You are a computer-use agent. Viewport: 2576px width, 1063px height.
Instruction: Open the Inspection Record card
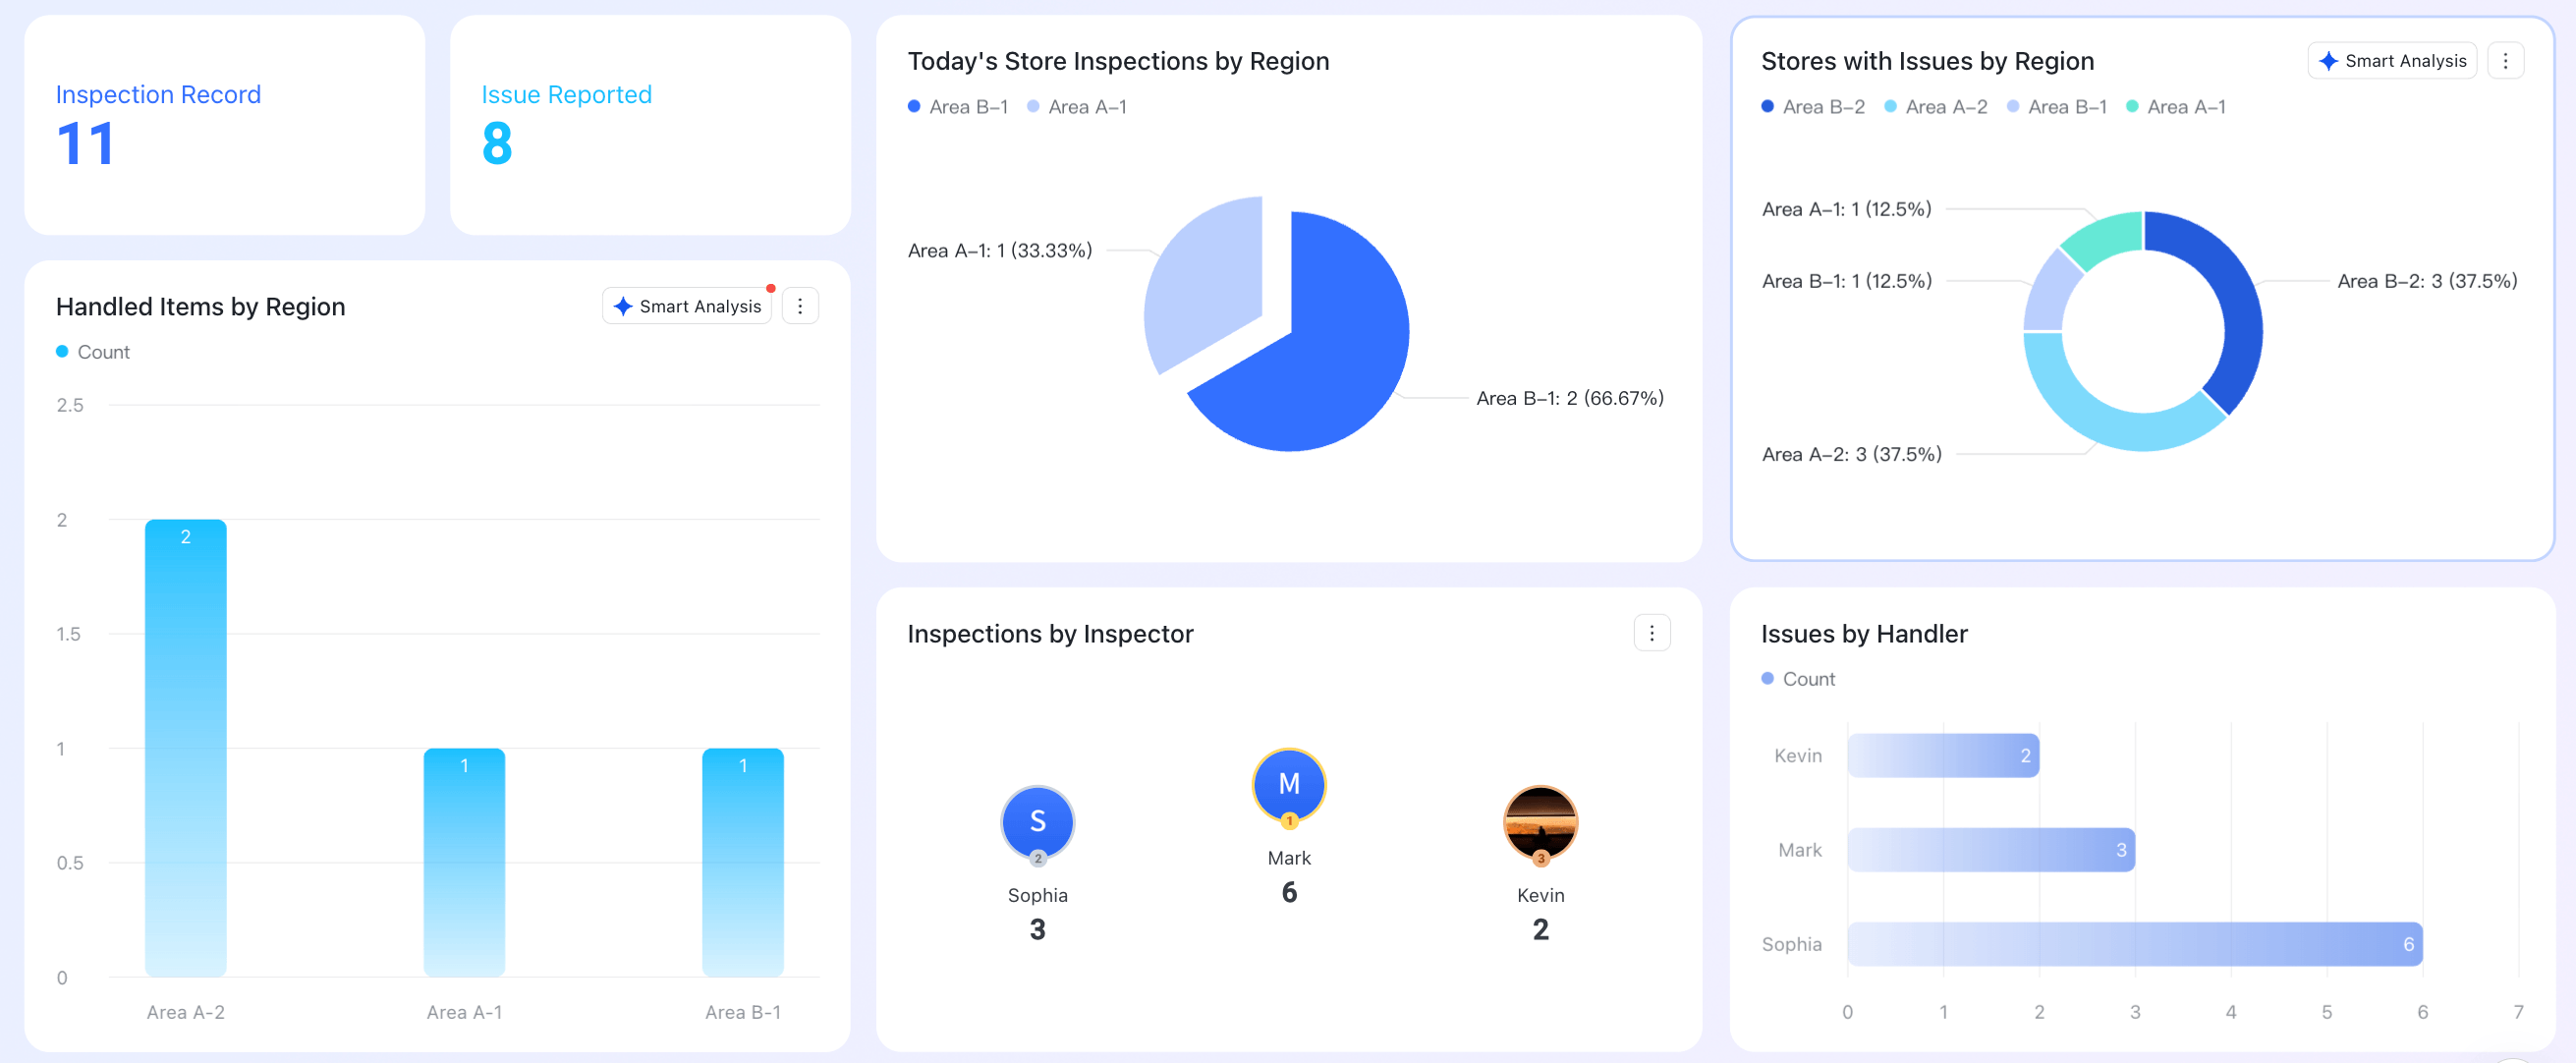click(225, 125)
